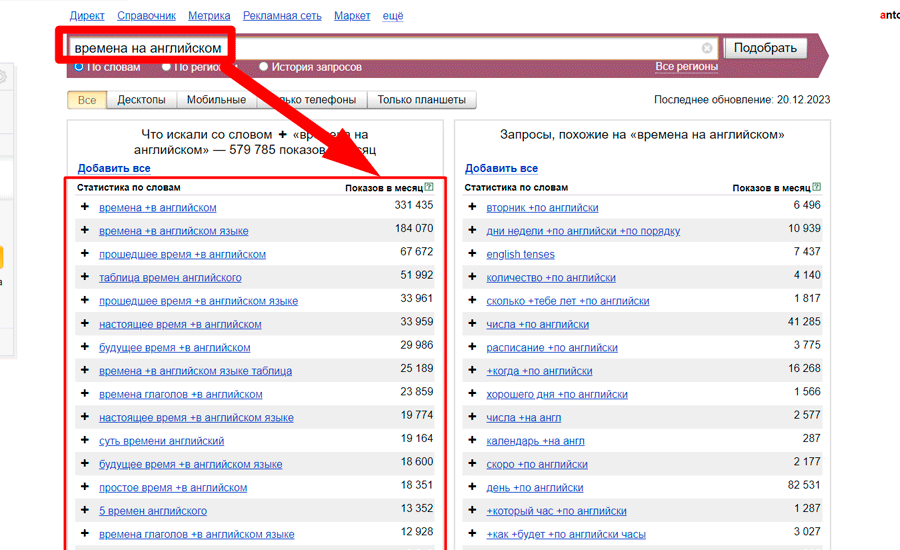
Task: Open '+как +будет +по английски часы' link
Action: pos(566,534)
